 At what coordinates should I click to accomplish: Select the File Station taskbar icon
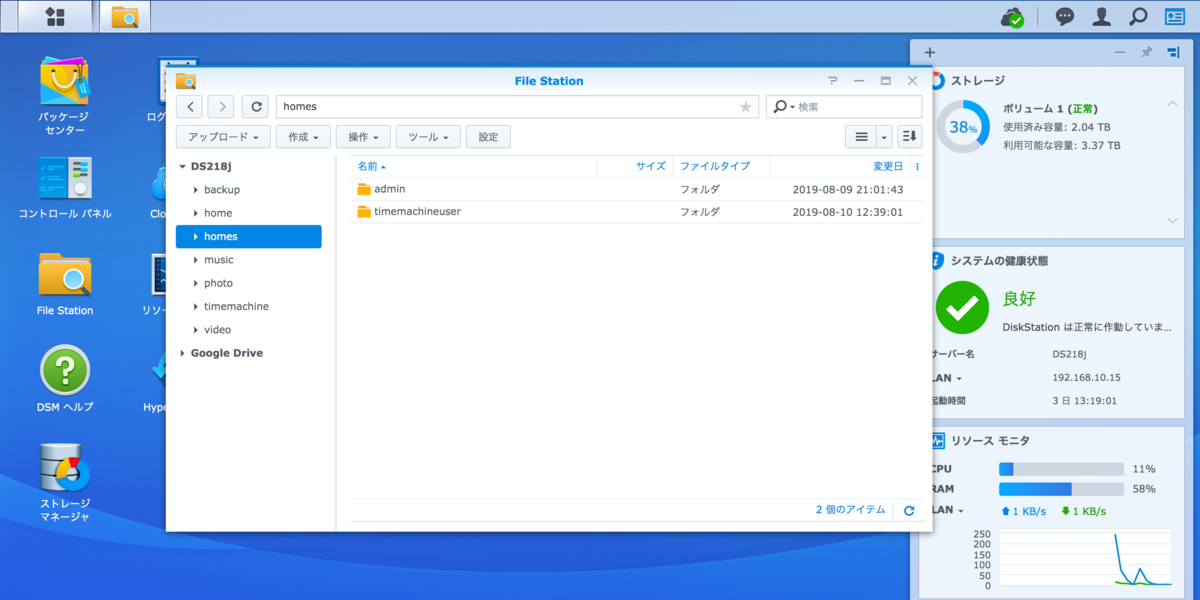coord(125,16)
